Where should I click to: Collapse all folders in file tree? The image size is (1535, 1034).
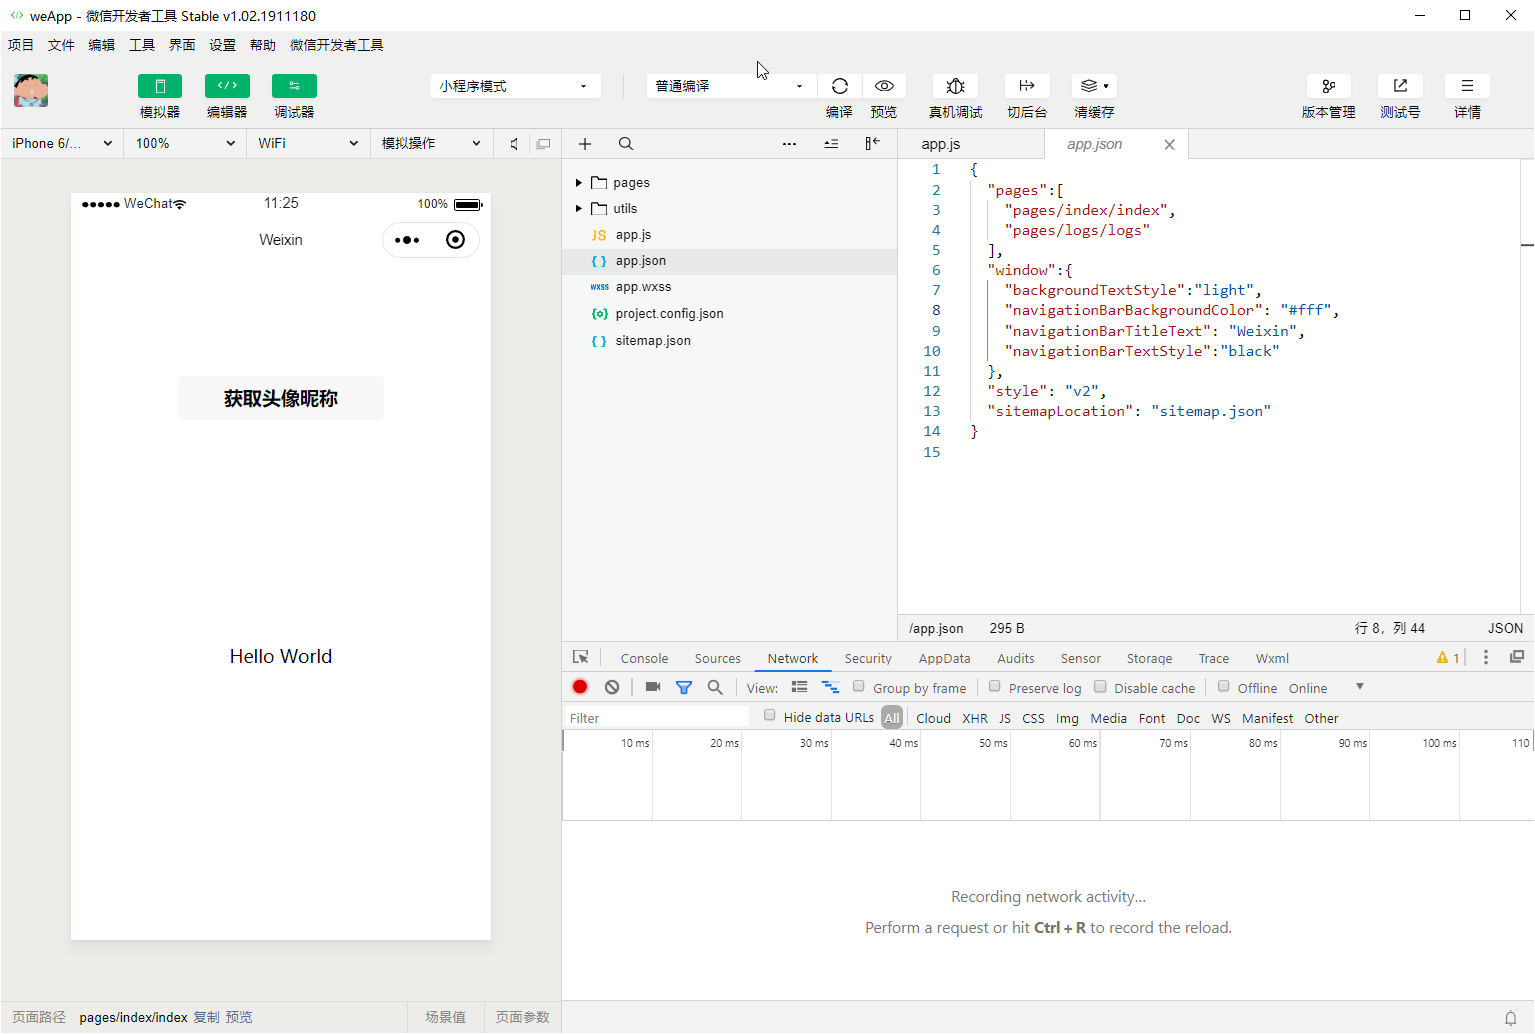click(831, 144)
